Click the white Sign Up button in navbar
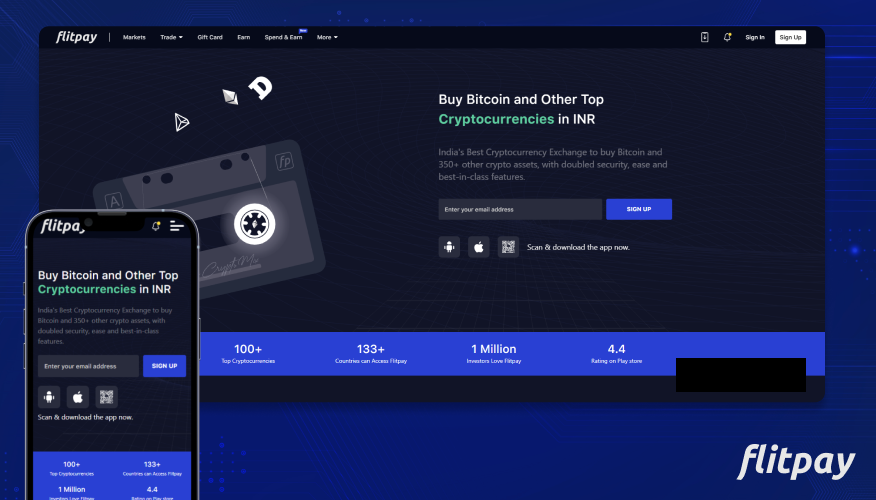The width and height of the screenshot is (876, 500). 790,37
